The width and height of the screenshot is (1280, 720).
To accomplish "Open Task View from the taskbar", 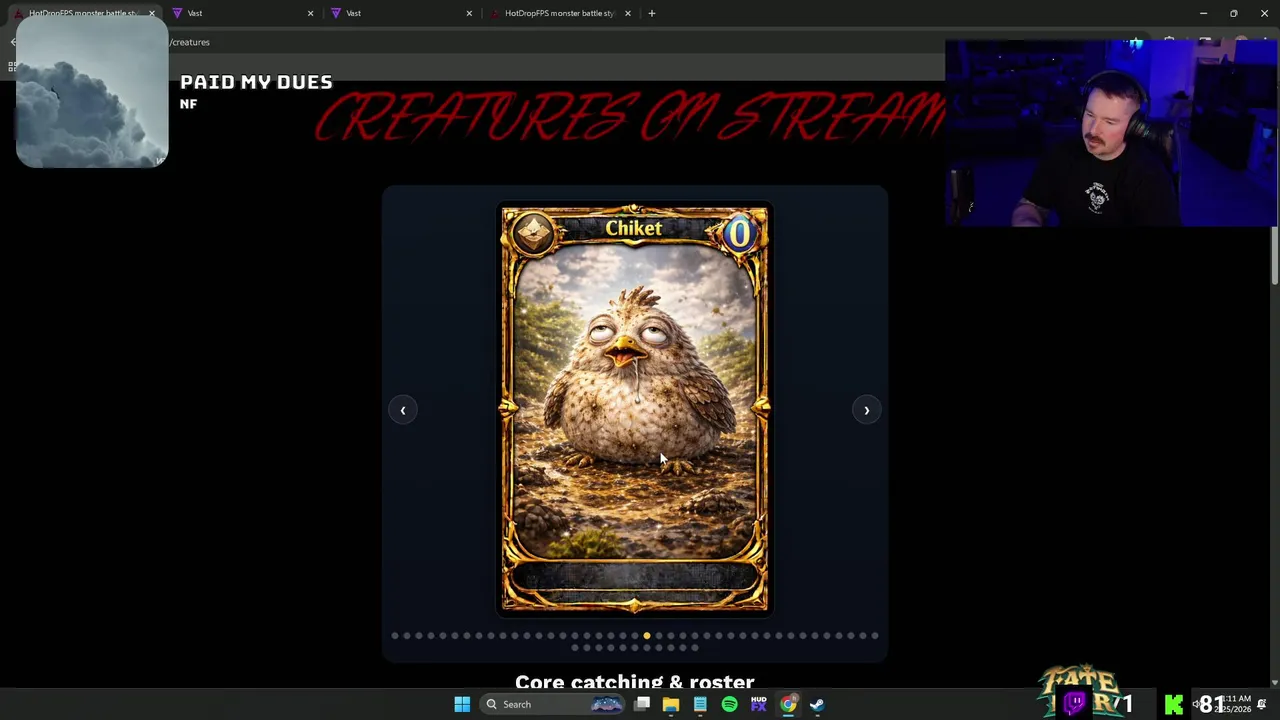I will click(642, 704).
